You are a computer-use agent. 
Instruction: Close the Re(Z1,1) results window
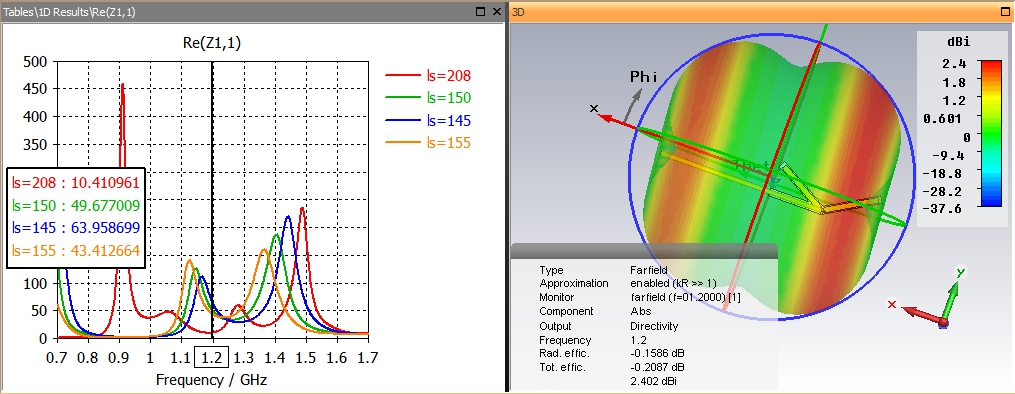tap(496, 11)
